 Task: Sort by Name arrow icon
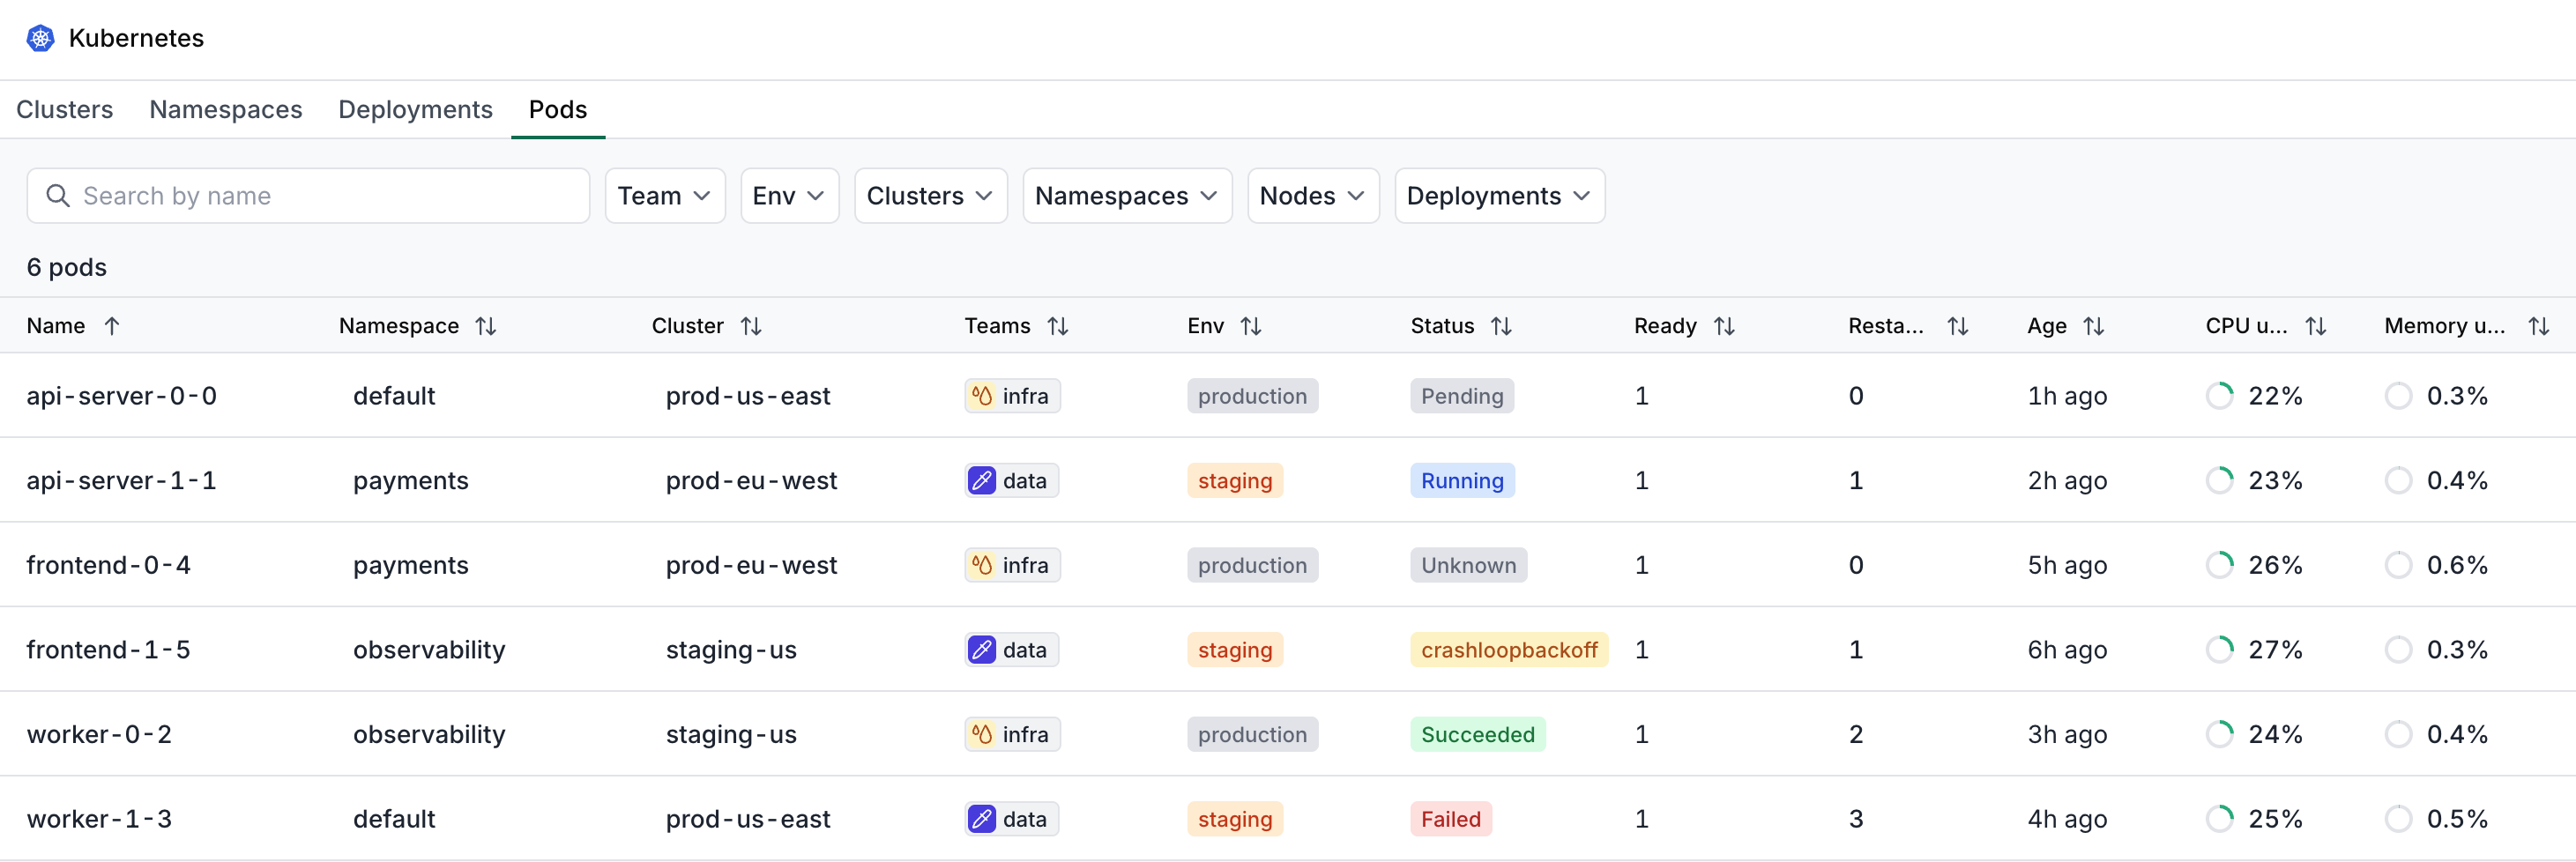point(112,326)
